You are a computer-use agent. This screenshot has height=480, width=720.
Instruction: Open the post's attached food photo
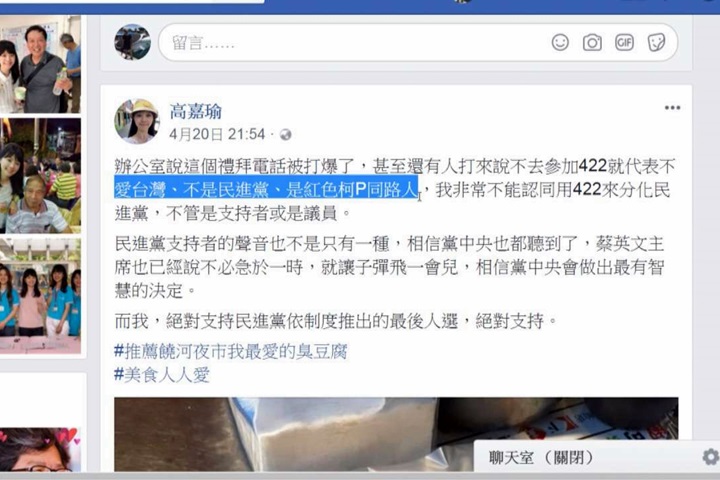point(396,435)
